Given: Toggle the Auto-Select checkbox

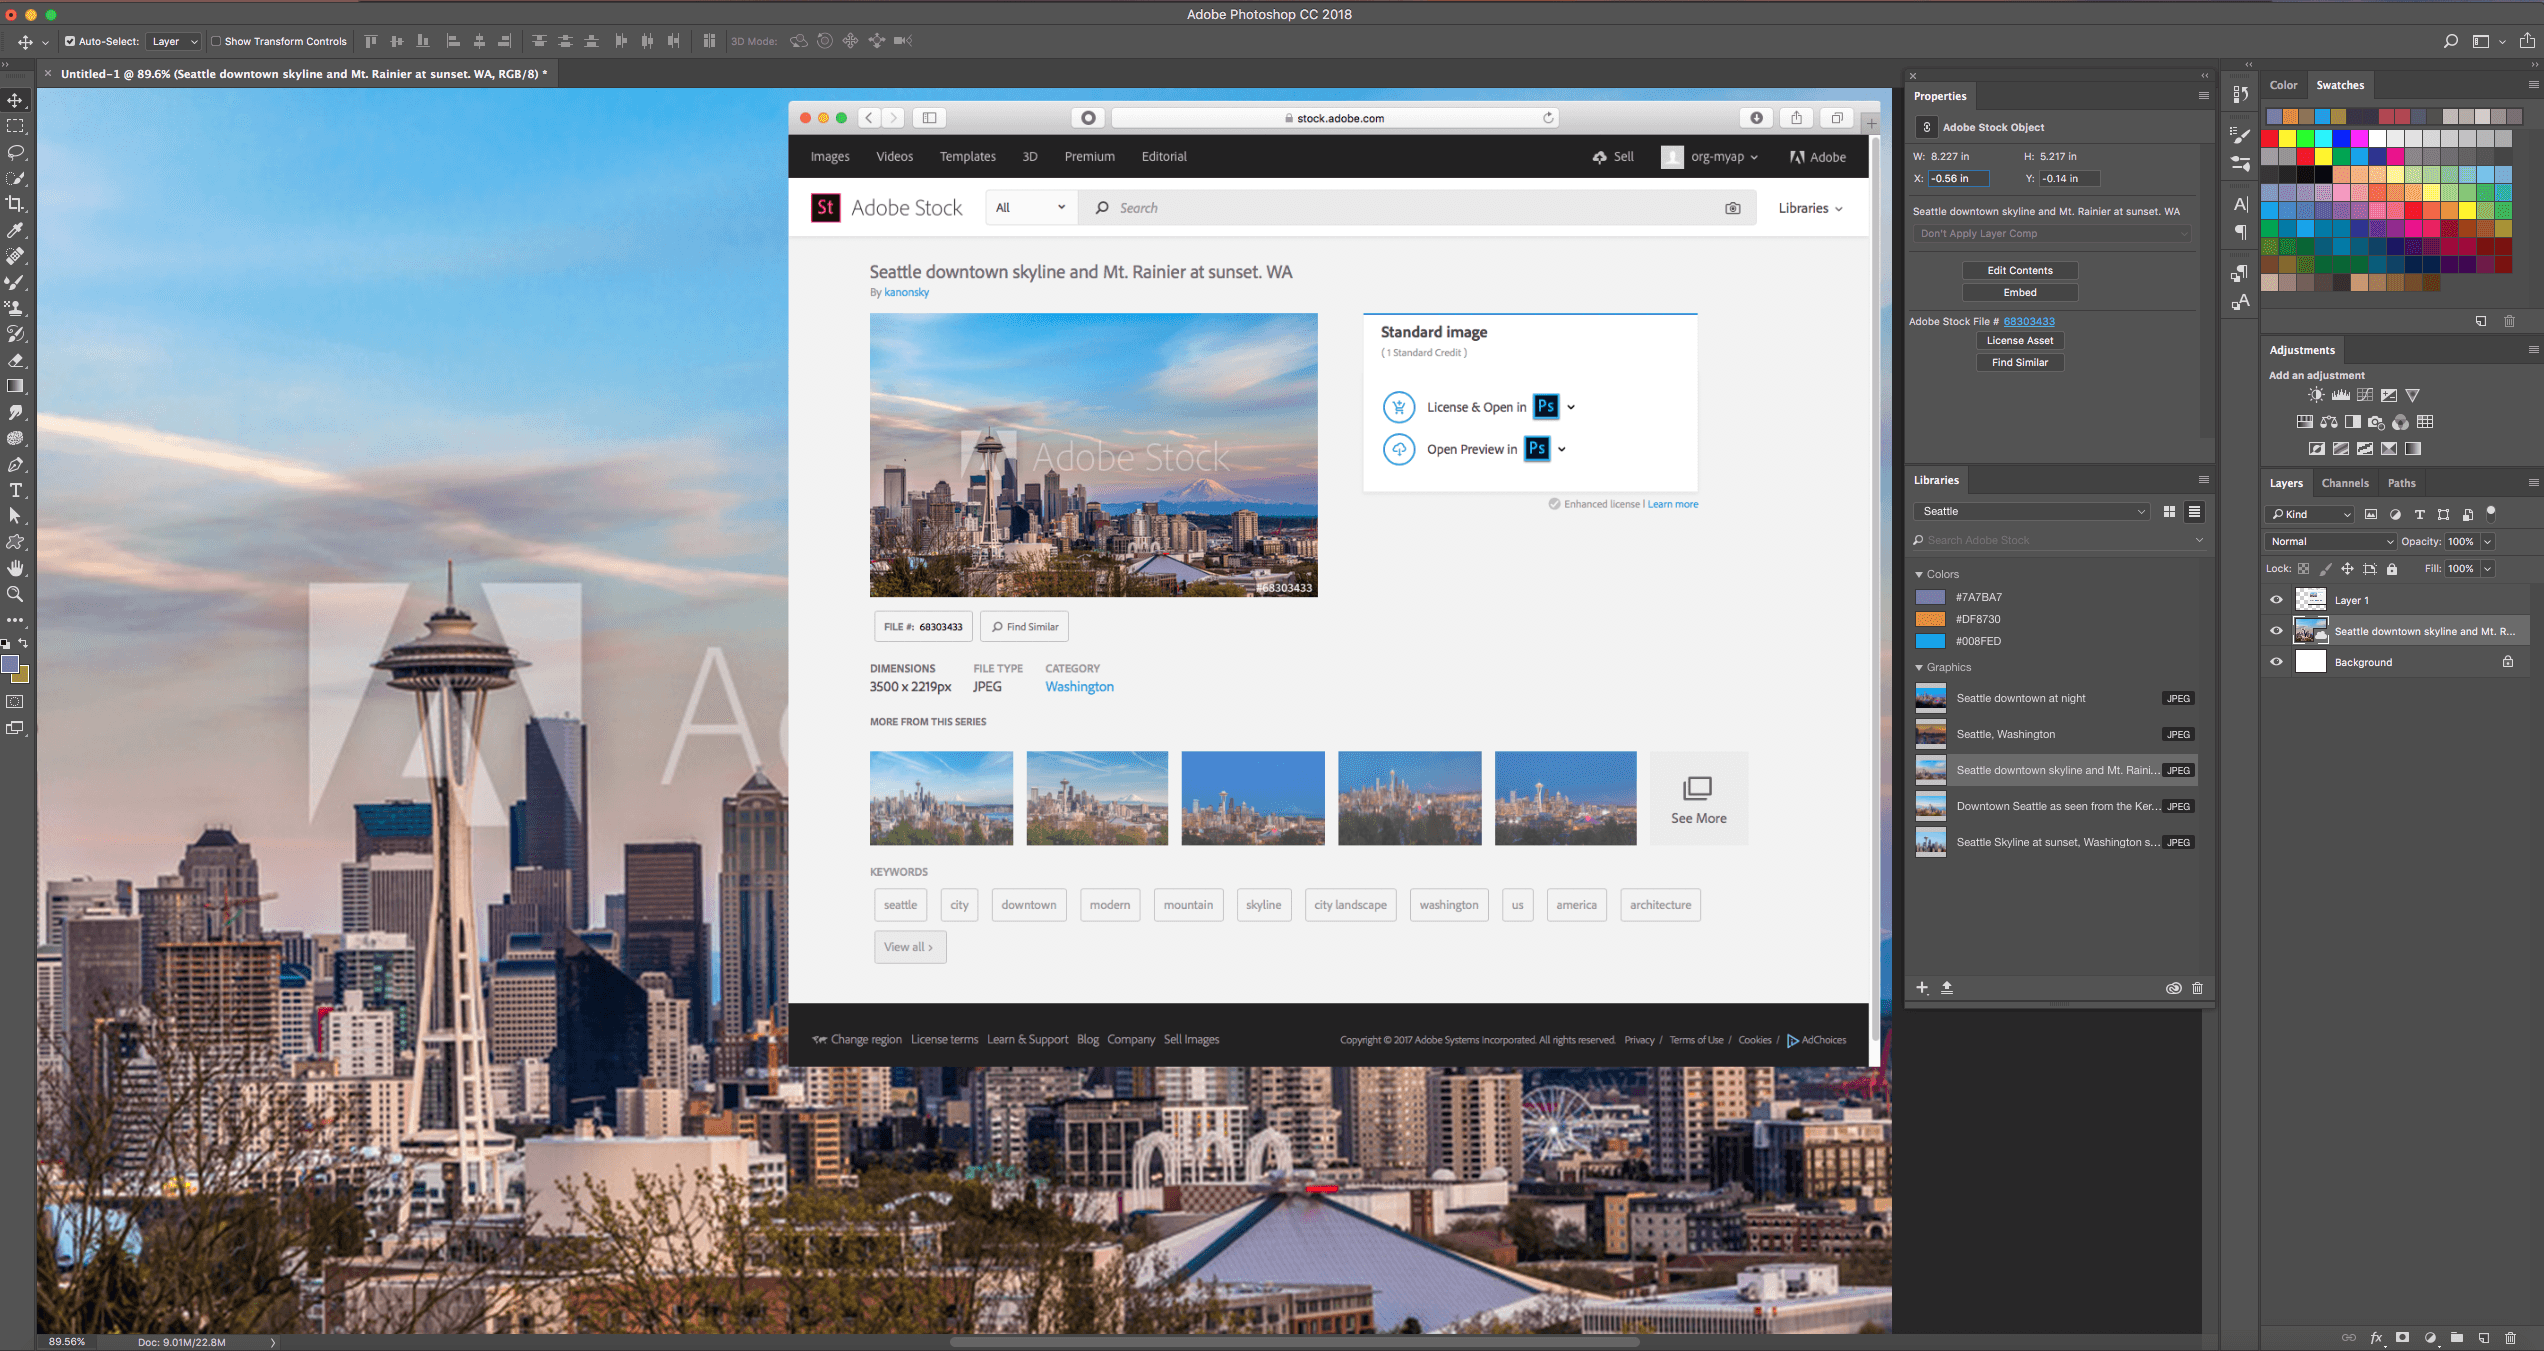Looking at the screenshot, I should [70, 41].
